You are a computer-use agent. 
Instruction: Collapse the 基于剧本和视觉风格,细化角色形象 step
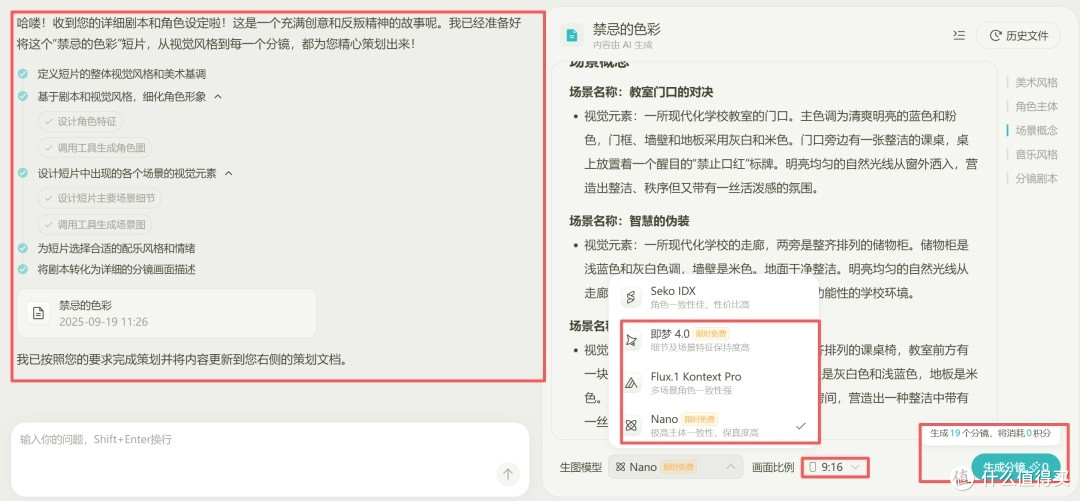[x=218, y=97]
